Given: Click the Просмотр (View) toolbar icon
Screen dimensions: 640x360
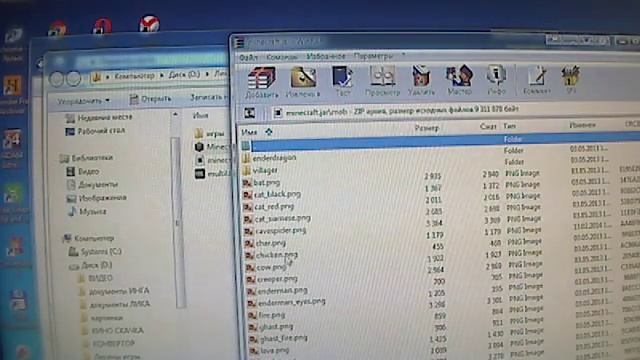Looking at the screenshot, I should (382, 81).
